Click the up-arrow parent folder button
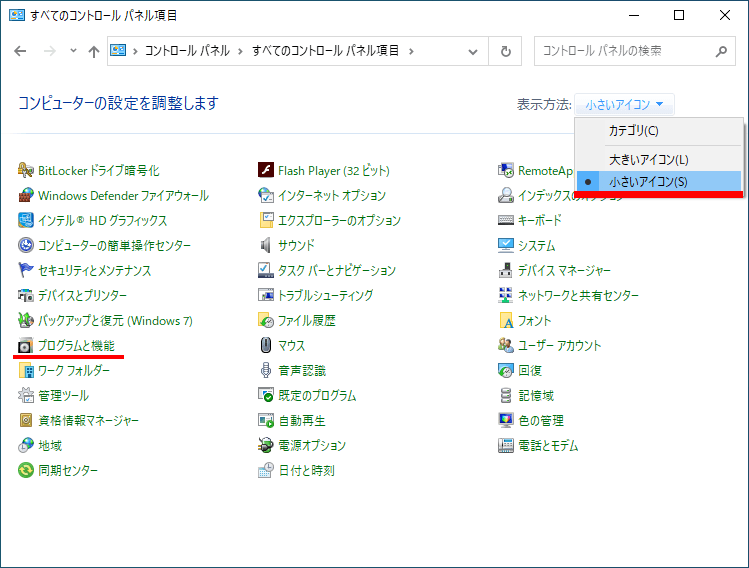Screen dimensions: 749x568 pyautogui.click(x=93, y=51)
